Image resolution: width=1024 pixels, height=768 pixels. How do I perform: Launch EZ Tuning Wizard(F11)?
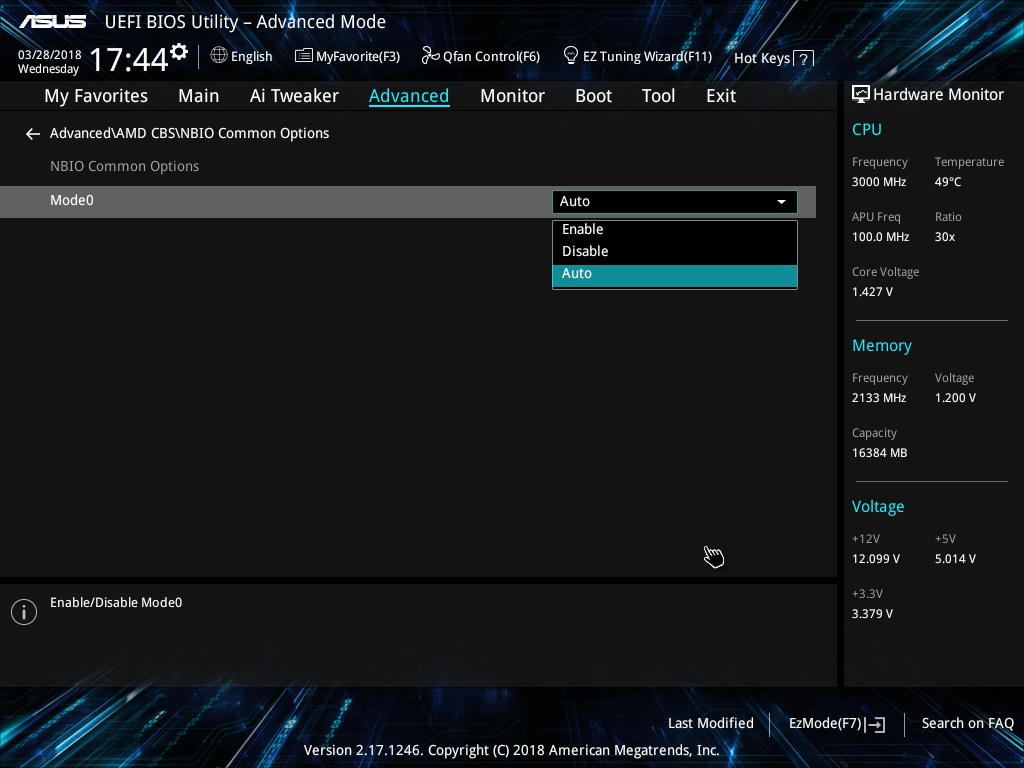pyautogui.click(x=637, y=56)
